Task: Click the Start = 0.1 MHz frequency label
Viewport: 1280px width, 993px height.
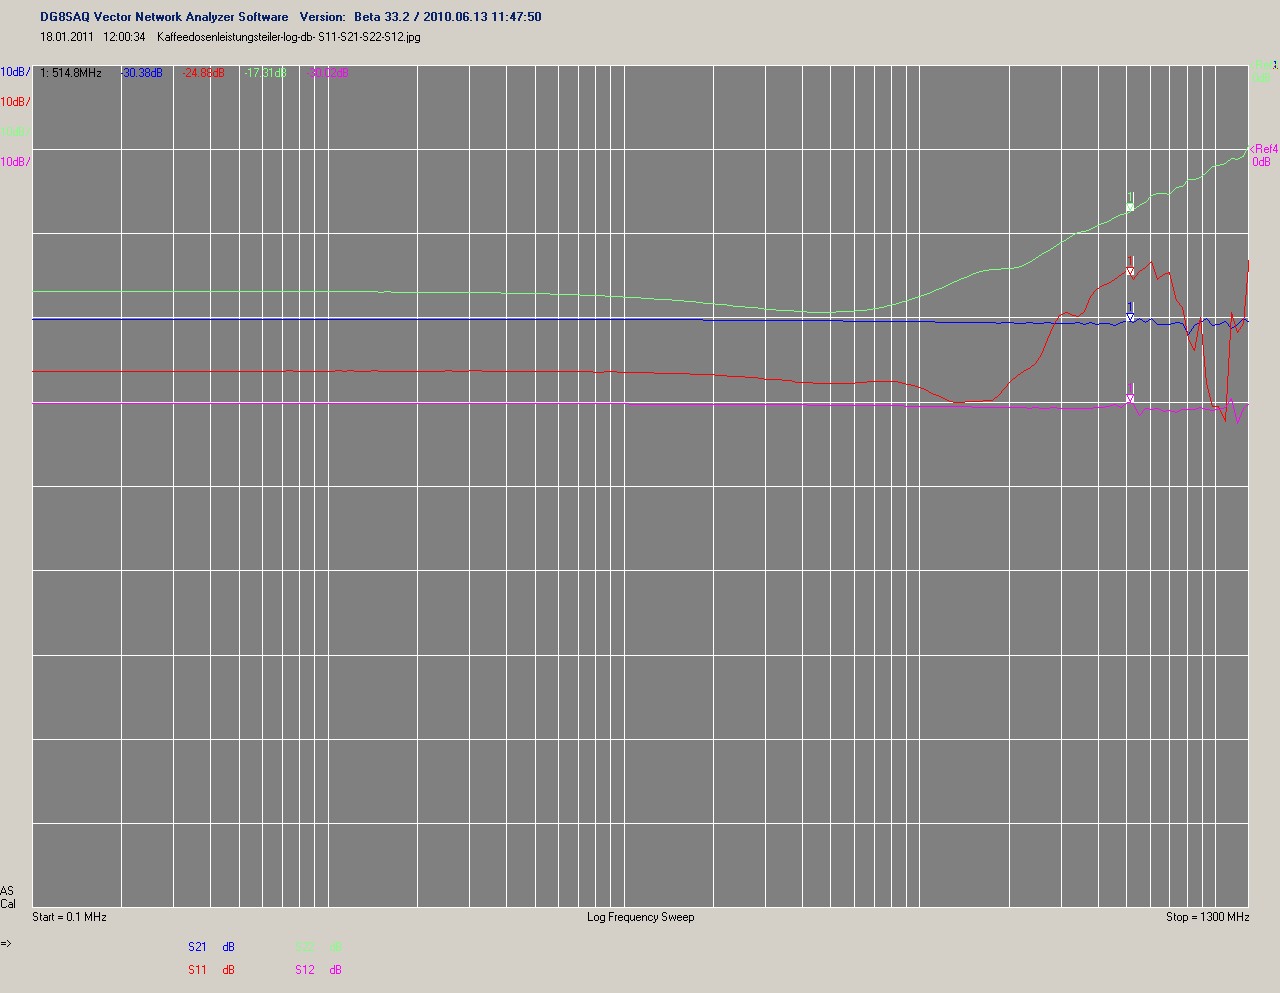Action: pos(69,917)
